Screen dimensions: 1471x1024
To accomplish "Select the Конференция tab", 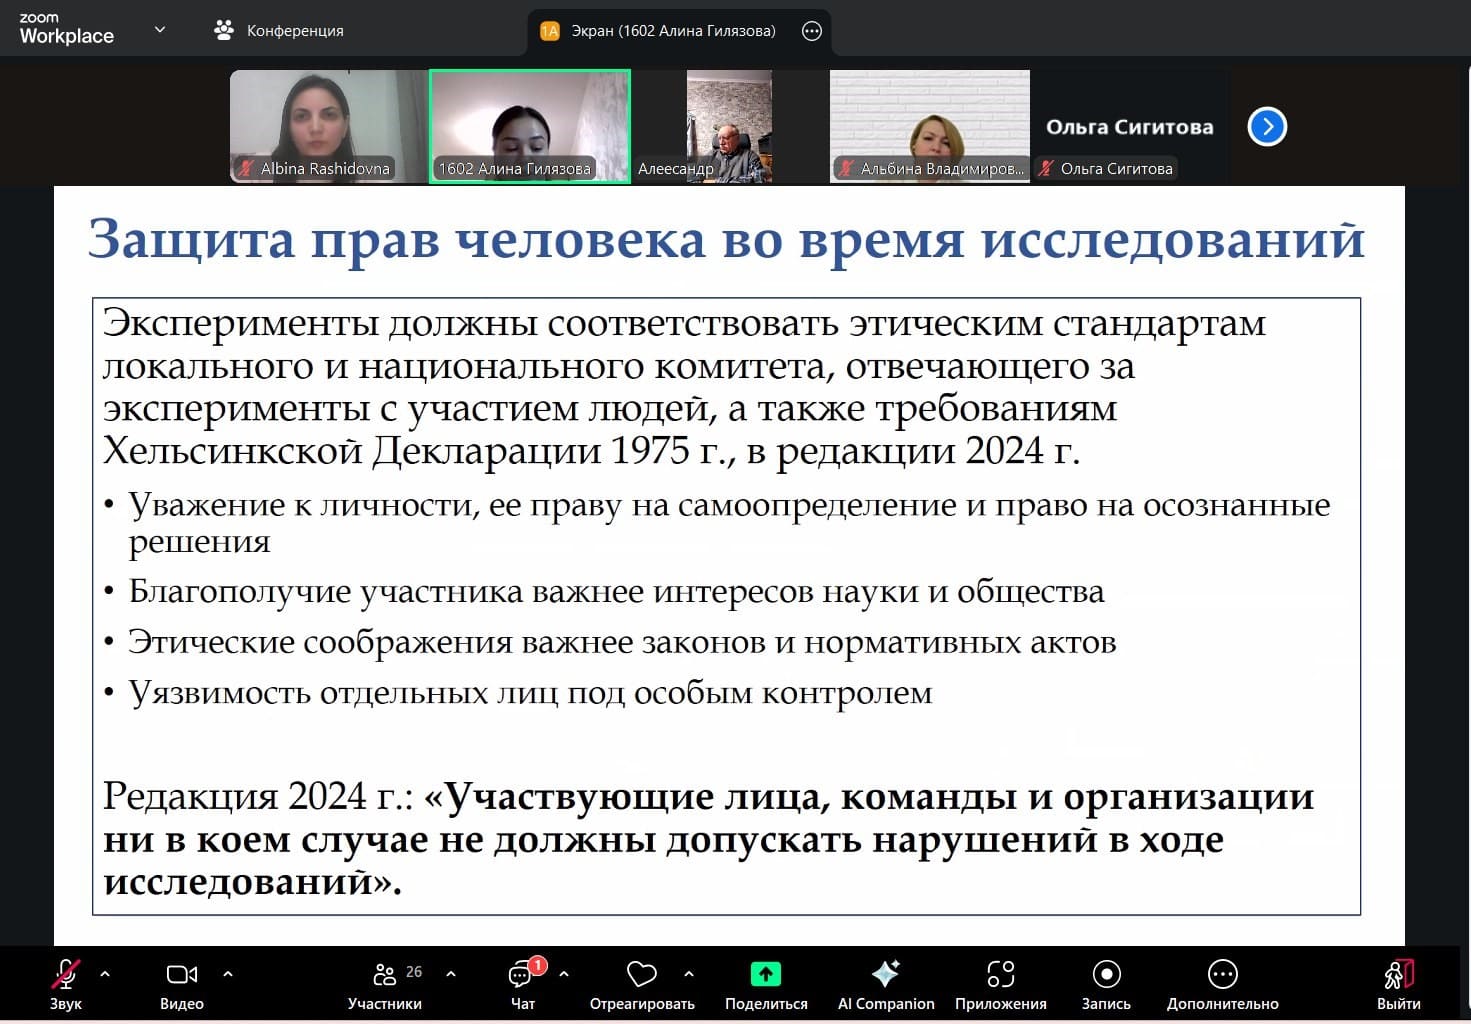I will coord(280,31).
